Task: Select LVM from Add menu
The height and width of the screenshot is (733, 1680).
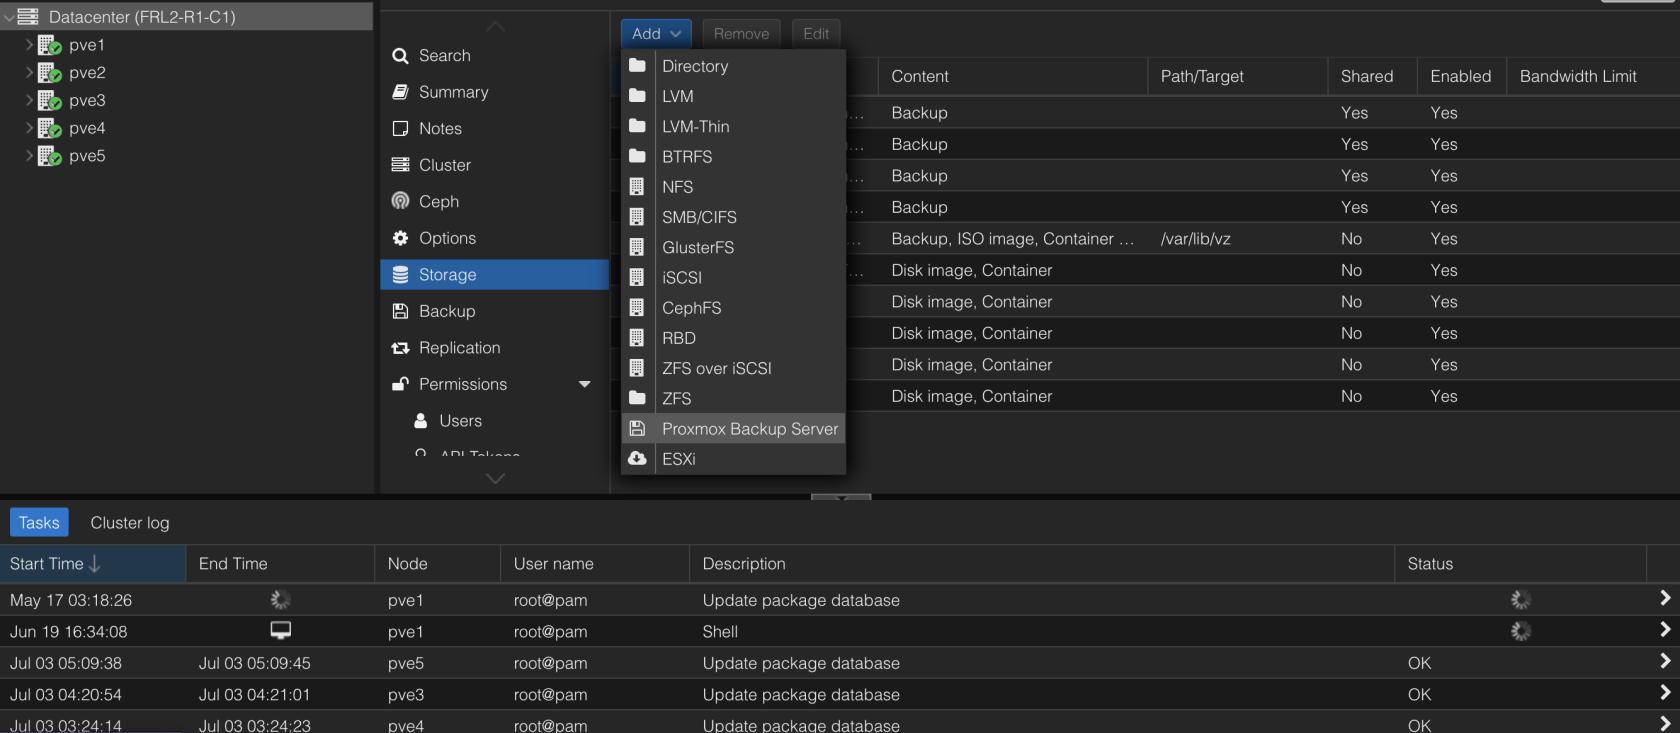Action: [734, 96]
